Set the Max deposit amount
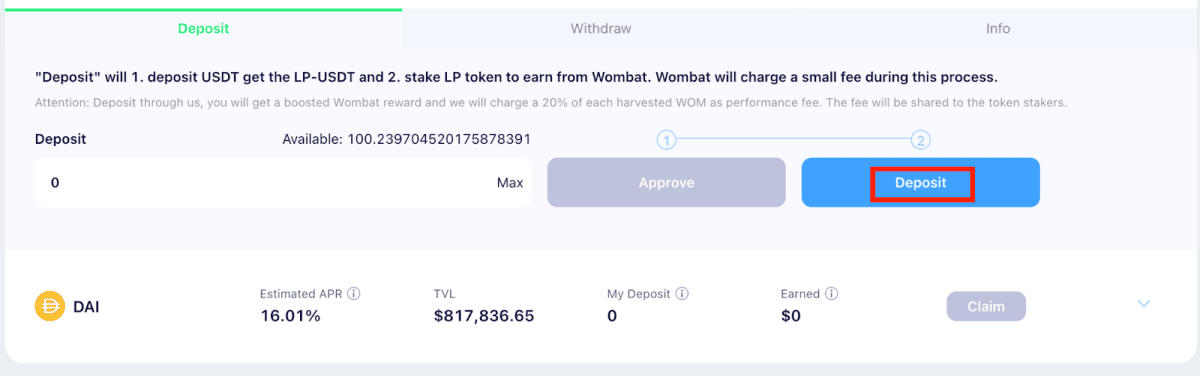This screenshot has height=376, width=1200. point(510,183)
